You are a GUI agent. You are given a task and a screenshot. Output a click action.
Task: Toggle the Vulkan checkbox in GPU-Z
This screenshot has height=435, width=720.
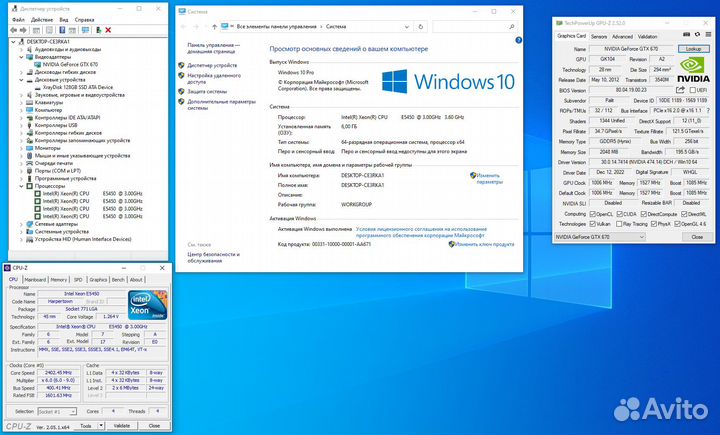pos(592,224)
